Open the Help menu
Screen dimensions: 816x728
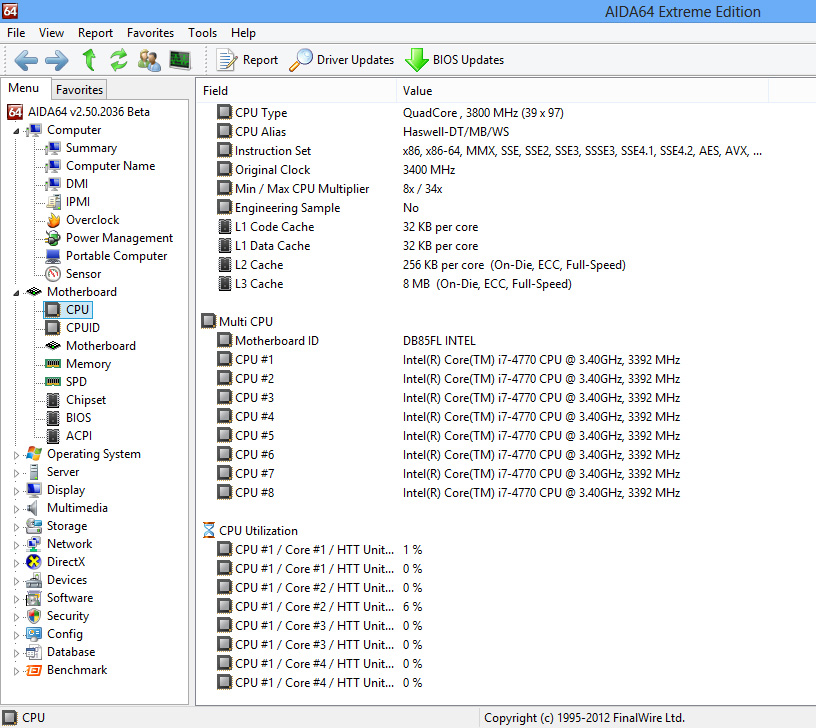coord(243,33)
